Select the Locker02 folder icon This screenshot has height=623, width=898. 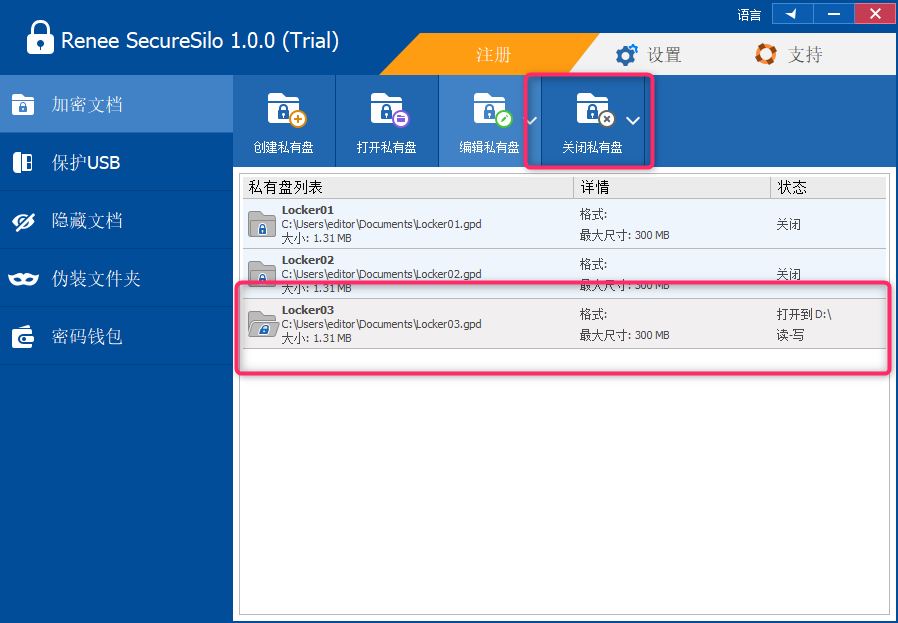(262, 274)
